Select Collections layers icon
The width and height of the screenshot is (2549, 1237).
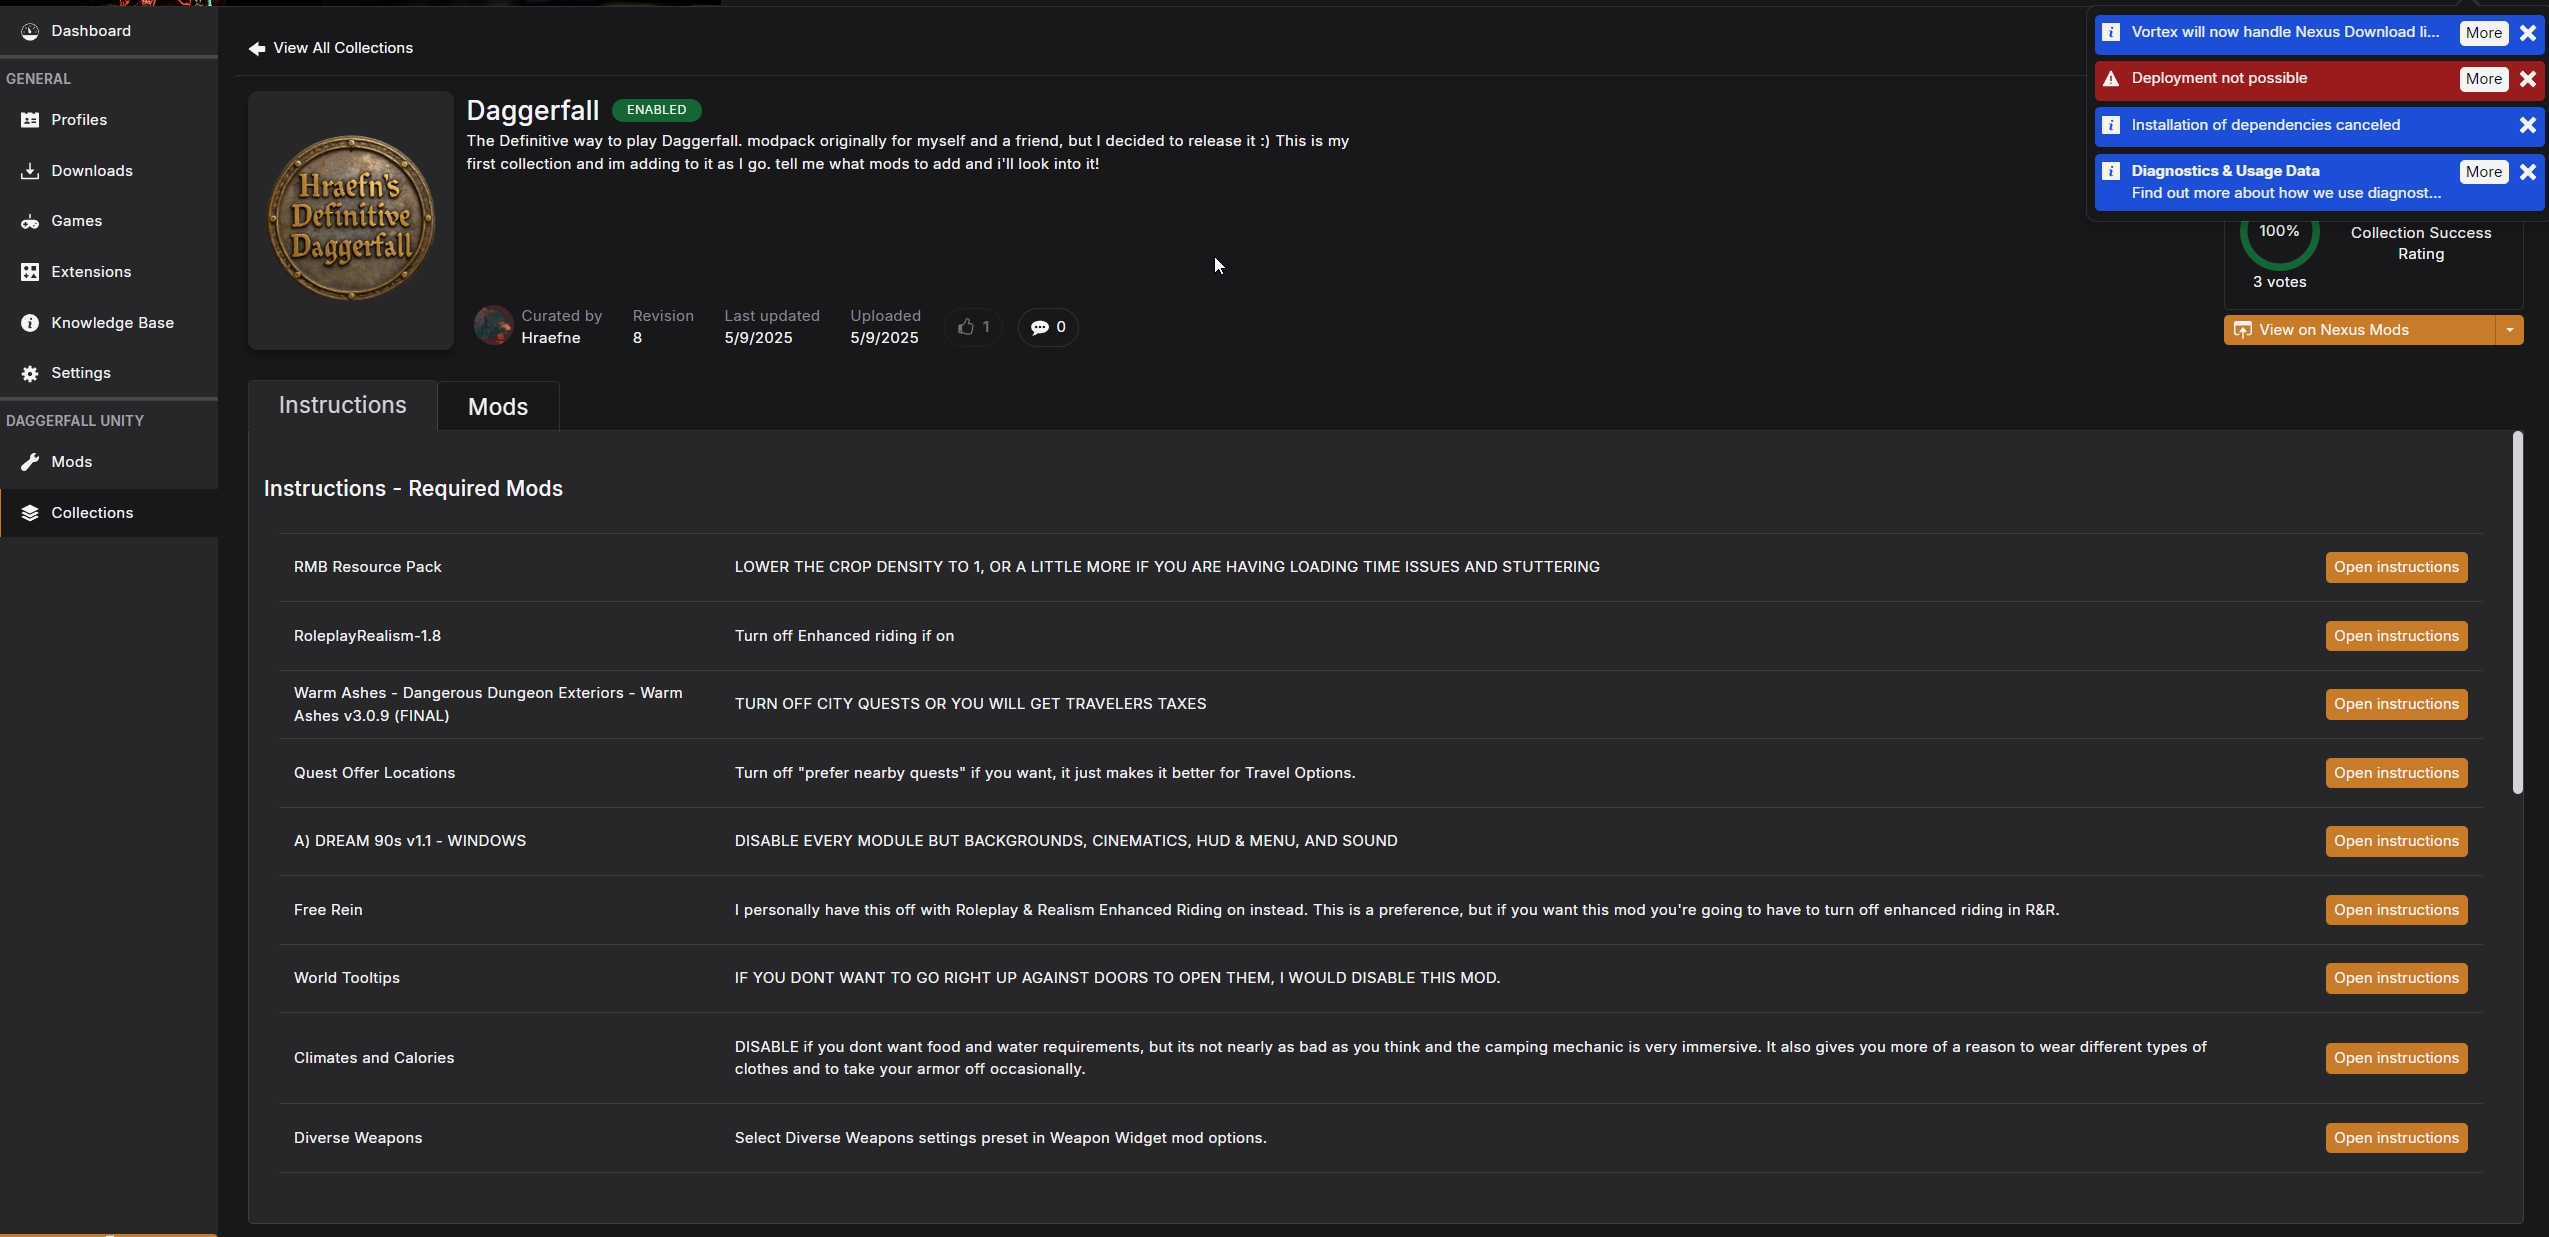30,513
